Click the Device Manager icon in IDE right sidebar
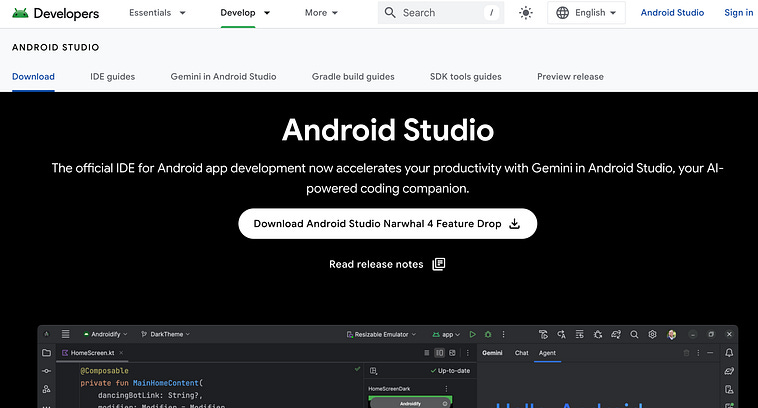The width and height of the screenshot is (758, 408). tap(729, 389)
